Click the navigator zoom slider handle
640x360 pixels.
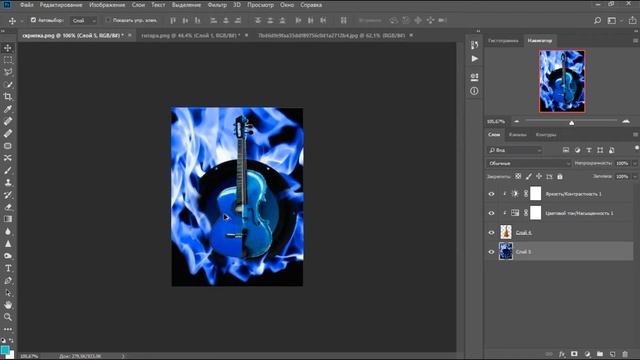click(571, 122)
